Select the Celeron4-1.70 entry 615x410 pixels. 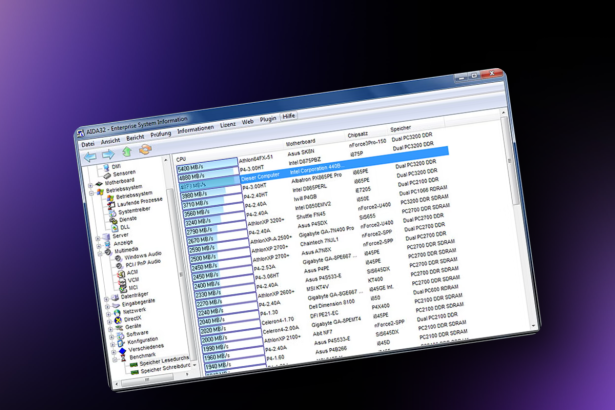coord(277,321)
